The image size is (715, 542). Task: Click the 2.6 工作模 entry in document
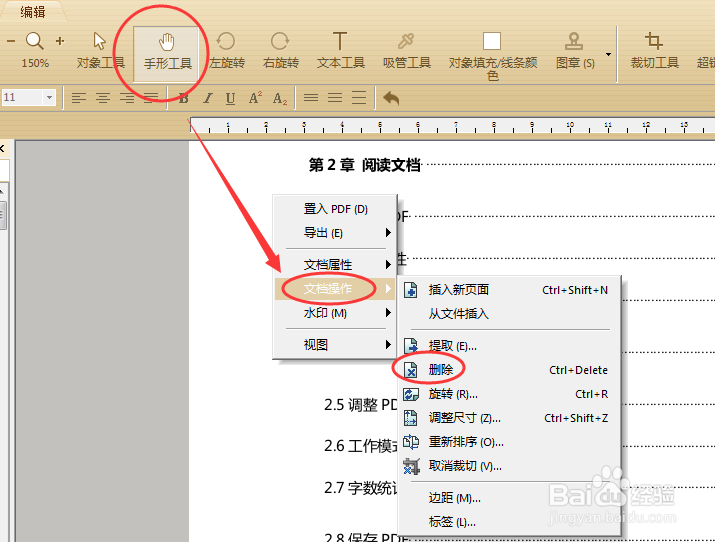pyautogui.click(x=360, y=446)
